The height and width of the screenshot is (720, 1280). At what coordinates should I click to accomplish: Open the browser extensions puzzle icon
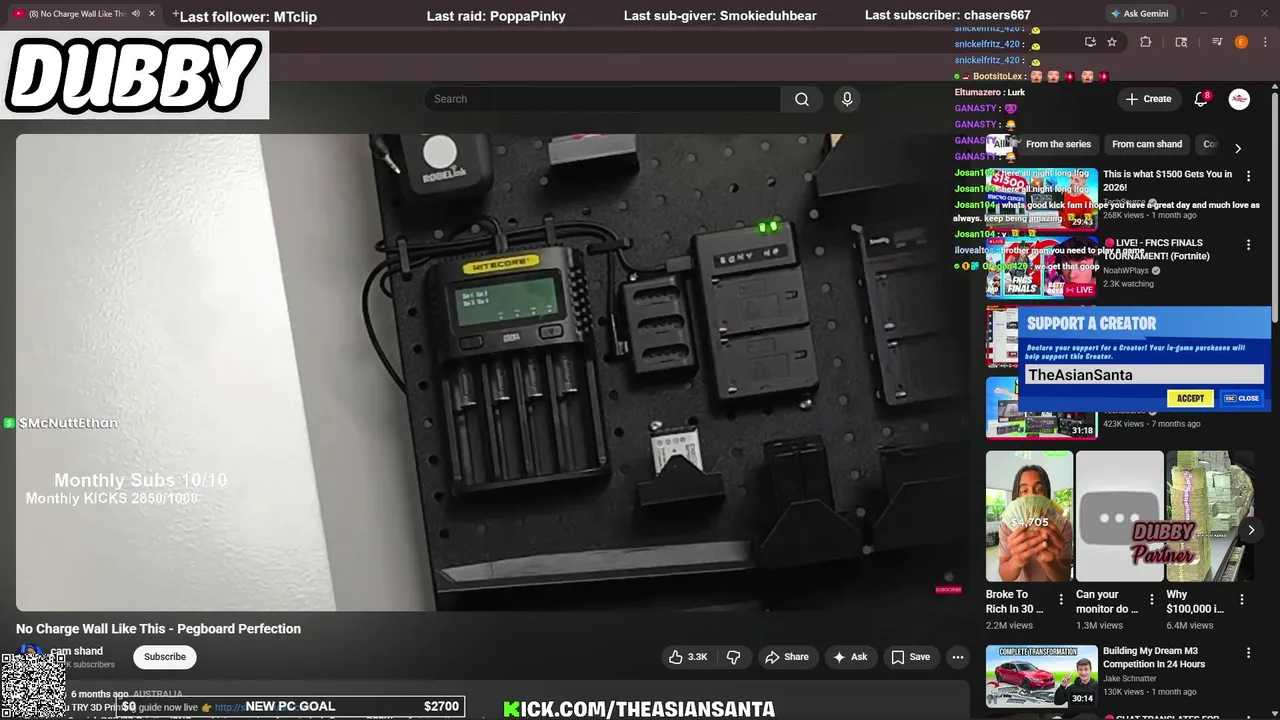1146,42
